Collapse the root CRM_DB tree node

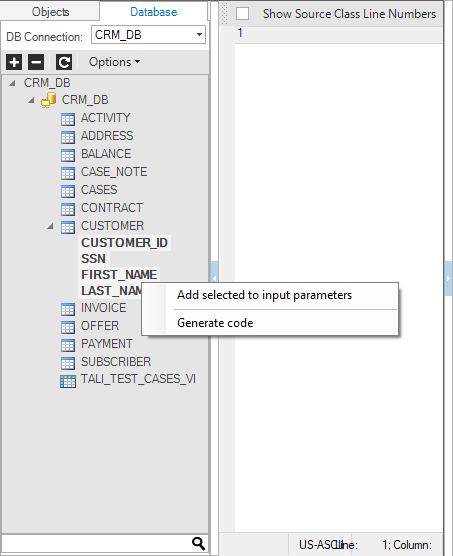[x=12, y=83]
